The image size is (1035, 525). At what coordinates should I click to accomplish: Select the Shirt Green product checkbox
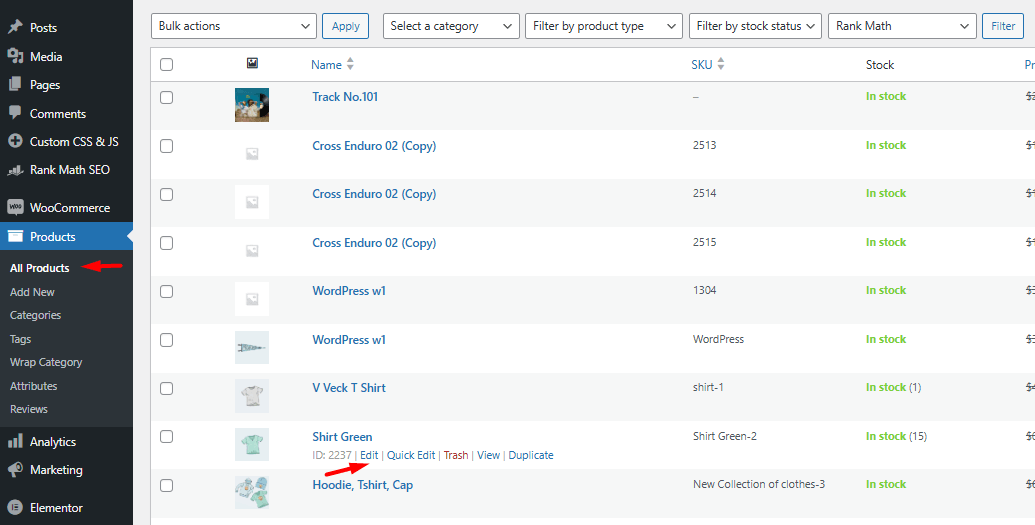point(166,437)
